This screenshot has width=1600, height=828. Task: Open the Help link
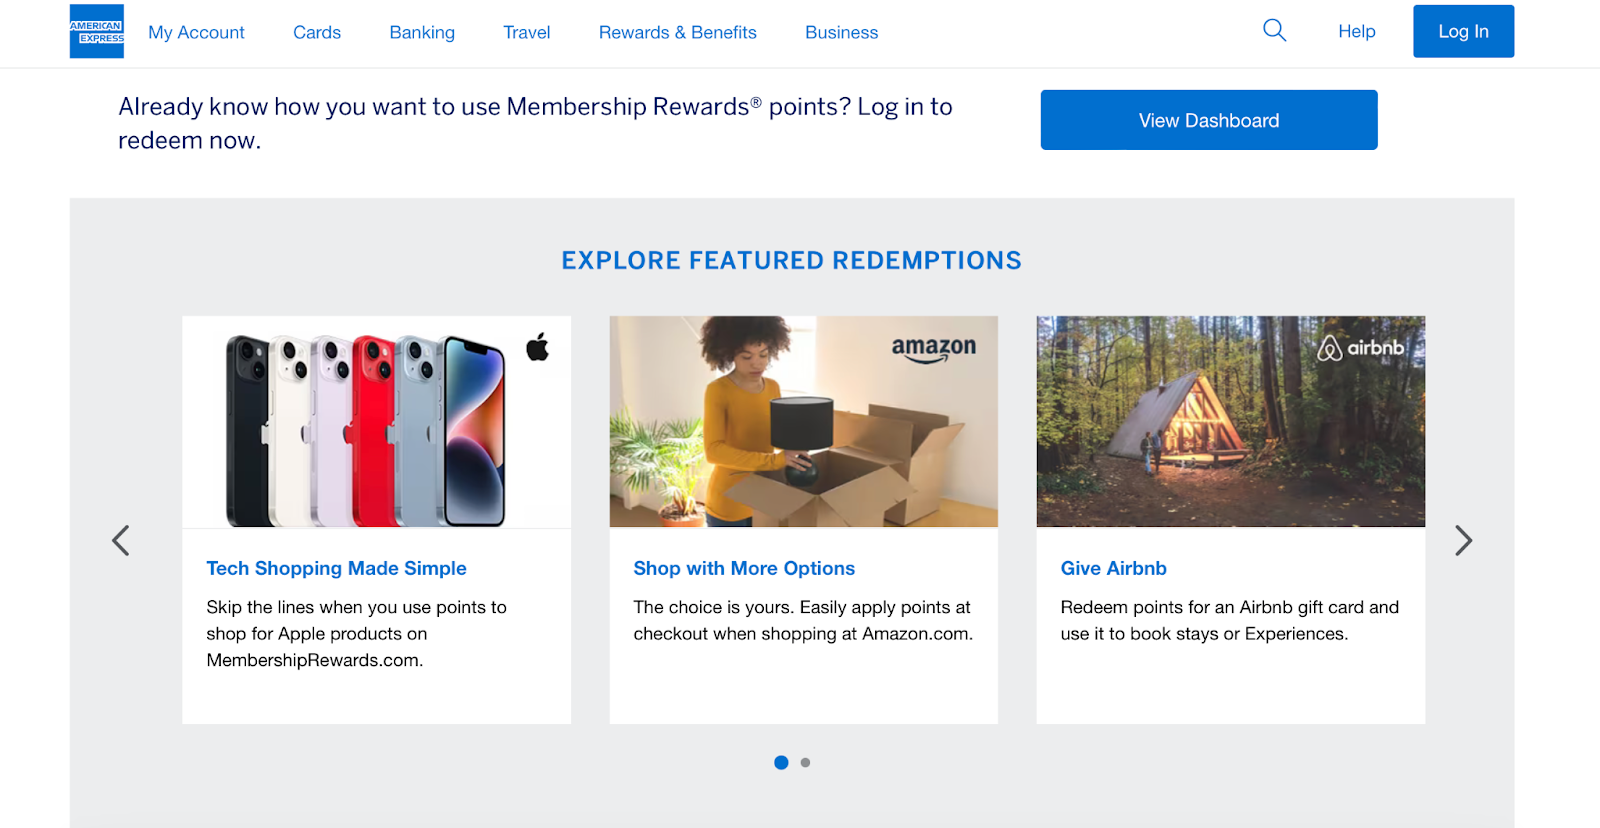click(x=1357, y=32)
